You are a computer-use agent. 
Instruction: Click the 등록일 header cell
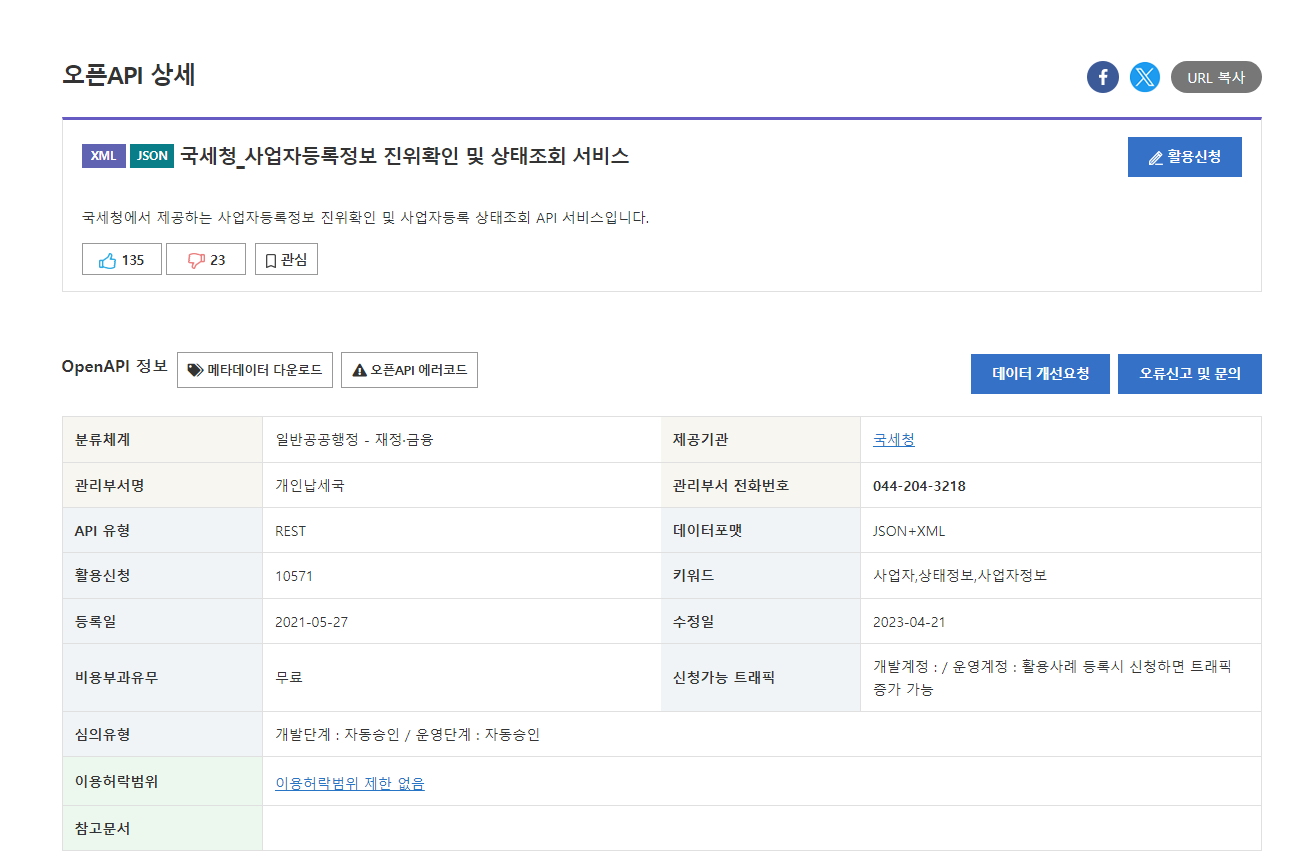click(162, 621)
